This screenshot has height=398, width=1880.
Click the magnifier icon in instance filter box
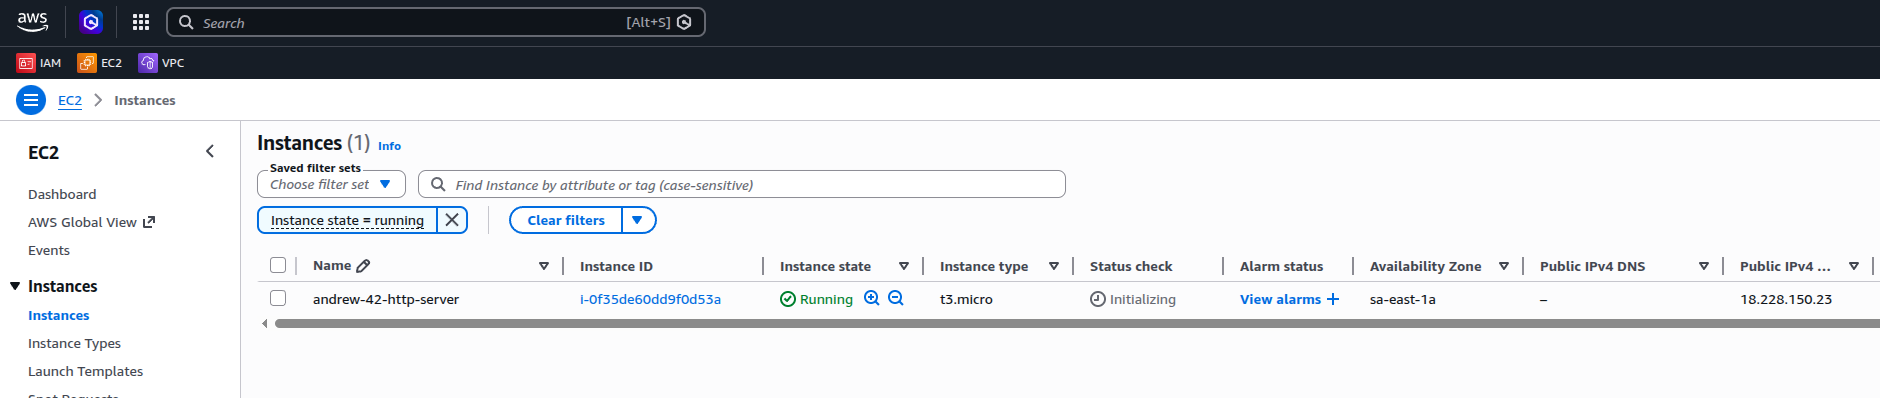pyautogui.click(x=438, y=184)
